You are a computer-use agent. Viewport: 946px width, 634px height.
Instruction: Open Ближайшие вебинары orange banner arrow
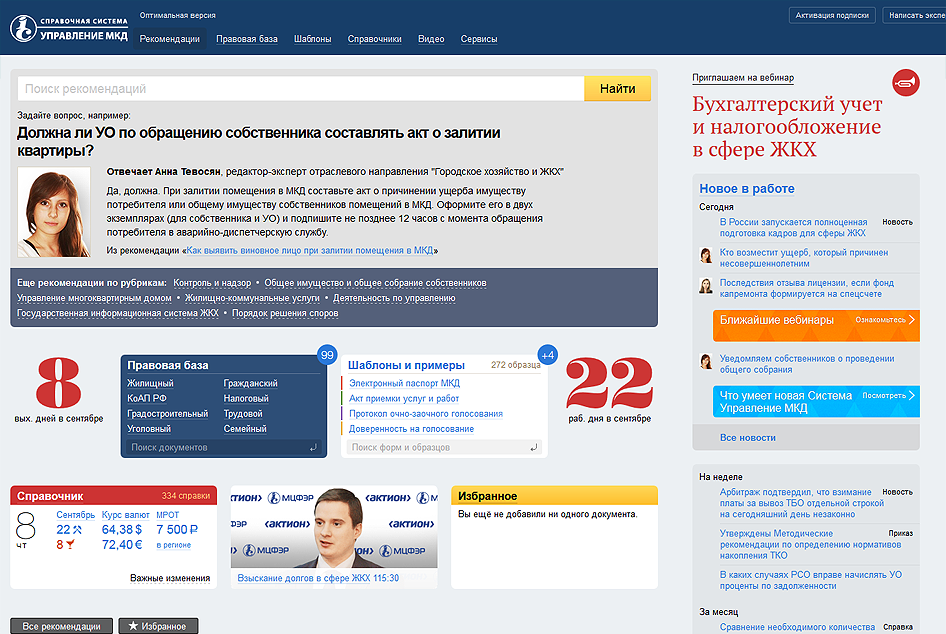pyautogui.click(x=912, y=320)
